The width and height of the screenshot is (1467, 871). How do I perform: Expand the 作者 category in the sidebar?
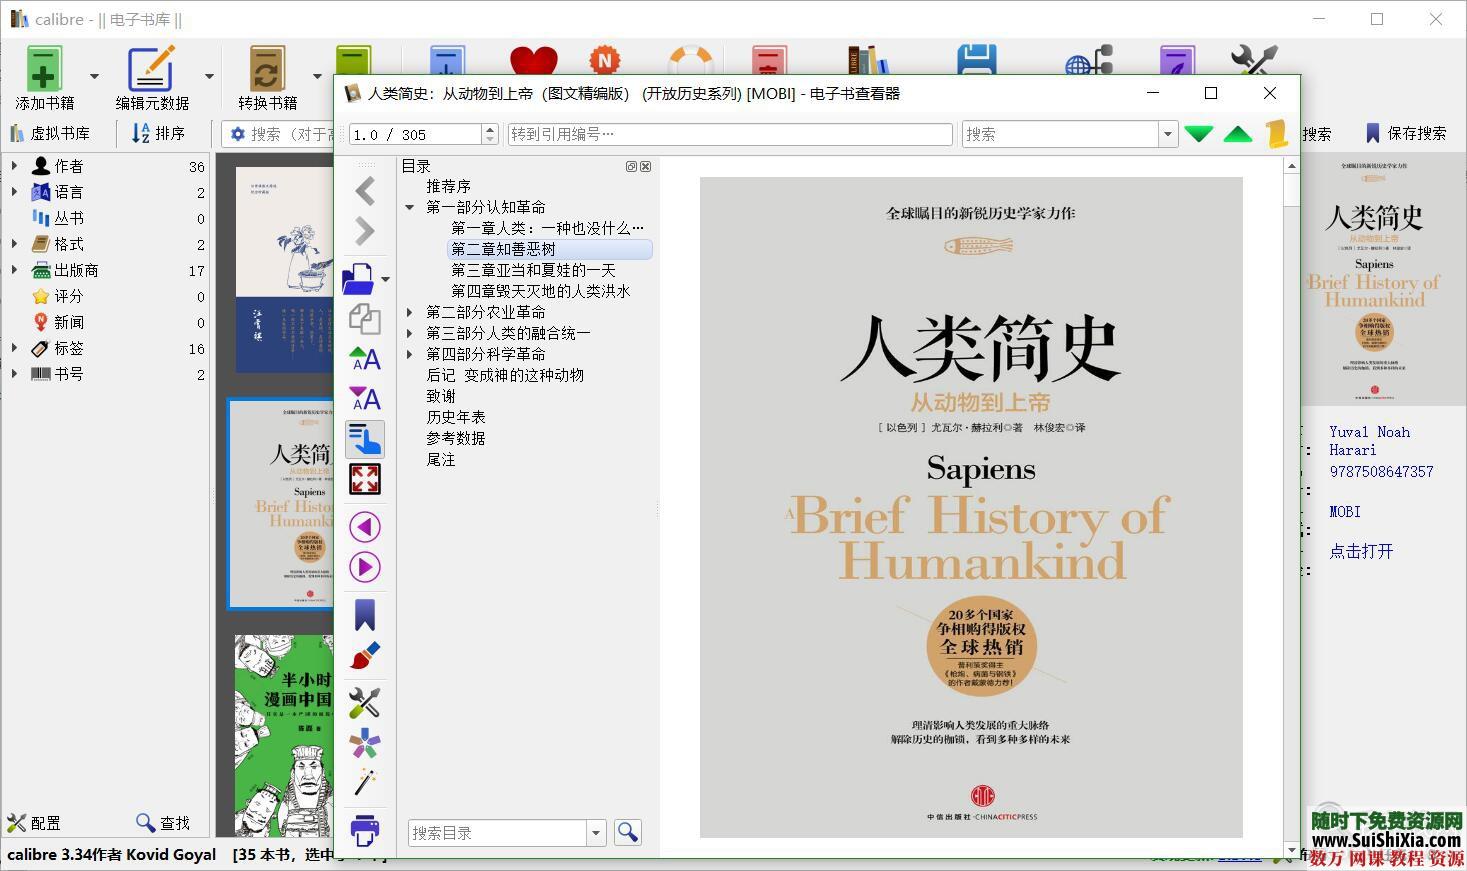[15, 166]
